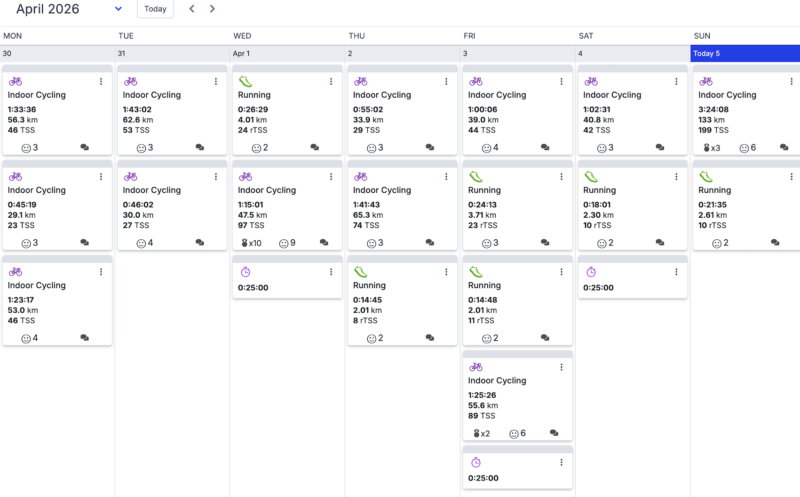Select the Today 5 Sunday date header
Image resolution: width=800 pixels, height=497 pixels.
click(745, 53)
